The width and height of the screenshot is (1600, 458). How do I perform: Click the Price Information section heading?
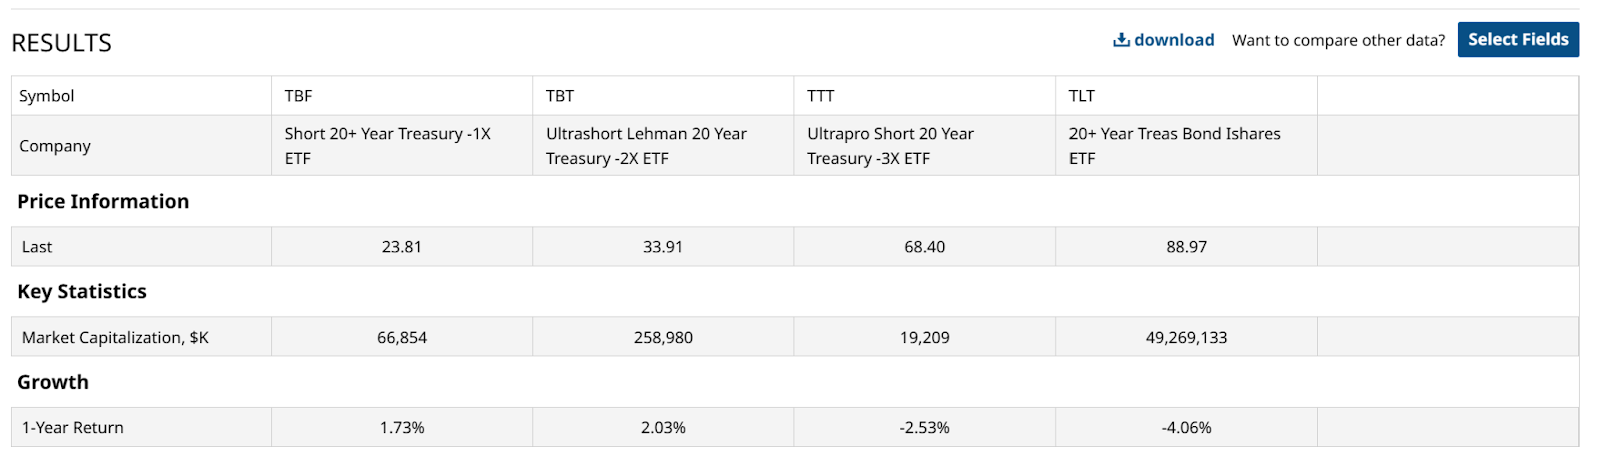[x=103, y=202]
